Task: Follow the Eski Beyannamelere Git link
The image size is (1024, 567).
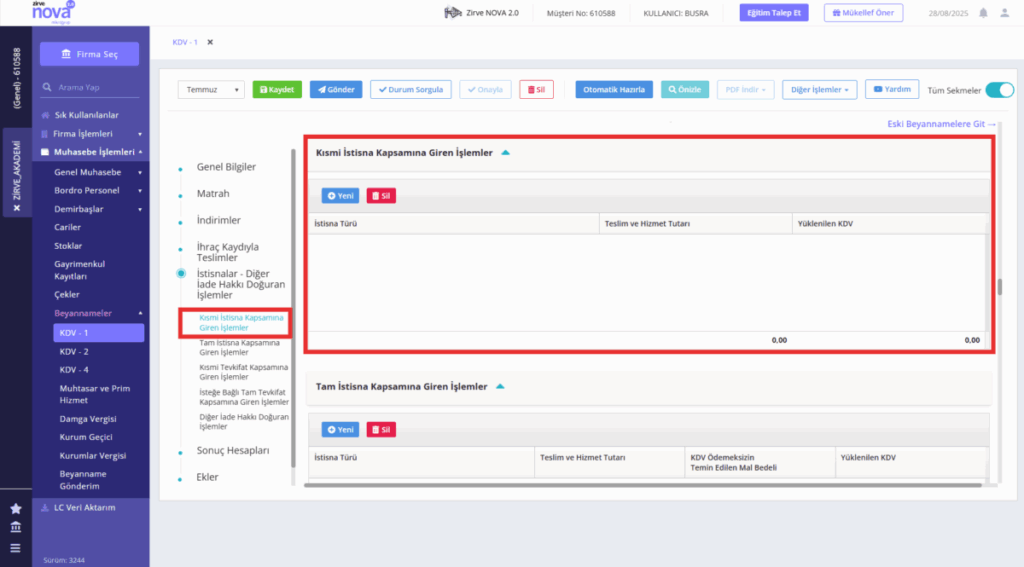Action: (941, 123)
